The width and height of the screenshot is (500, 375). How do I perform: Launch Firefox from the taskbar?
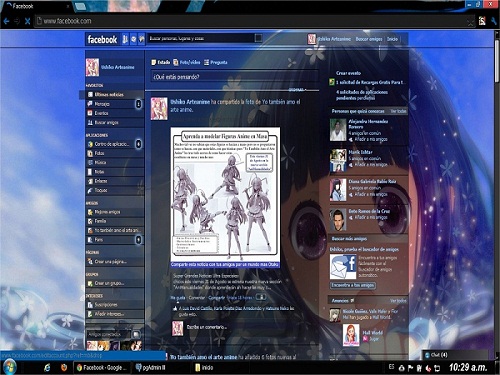pyautogui.click(x=64, y=368)
